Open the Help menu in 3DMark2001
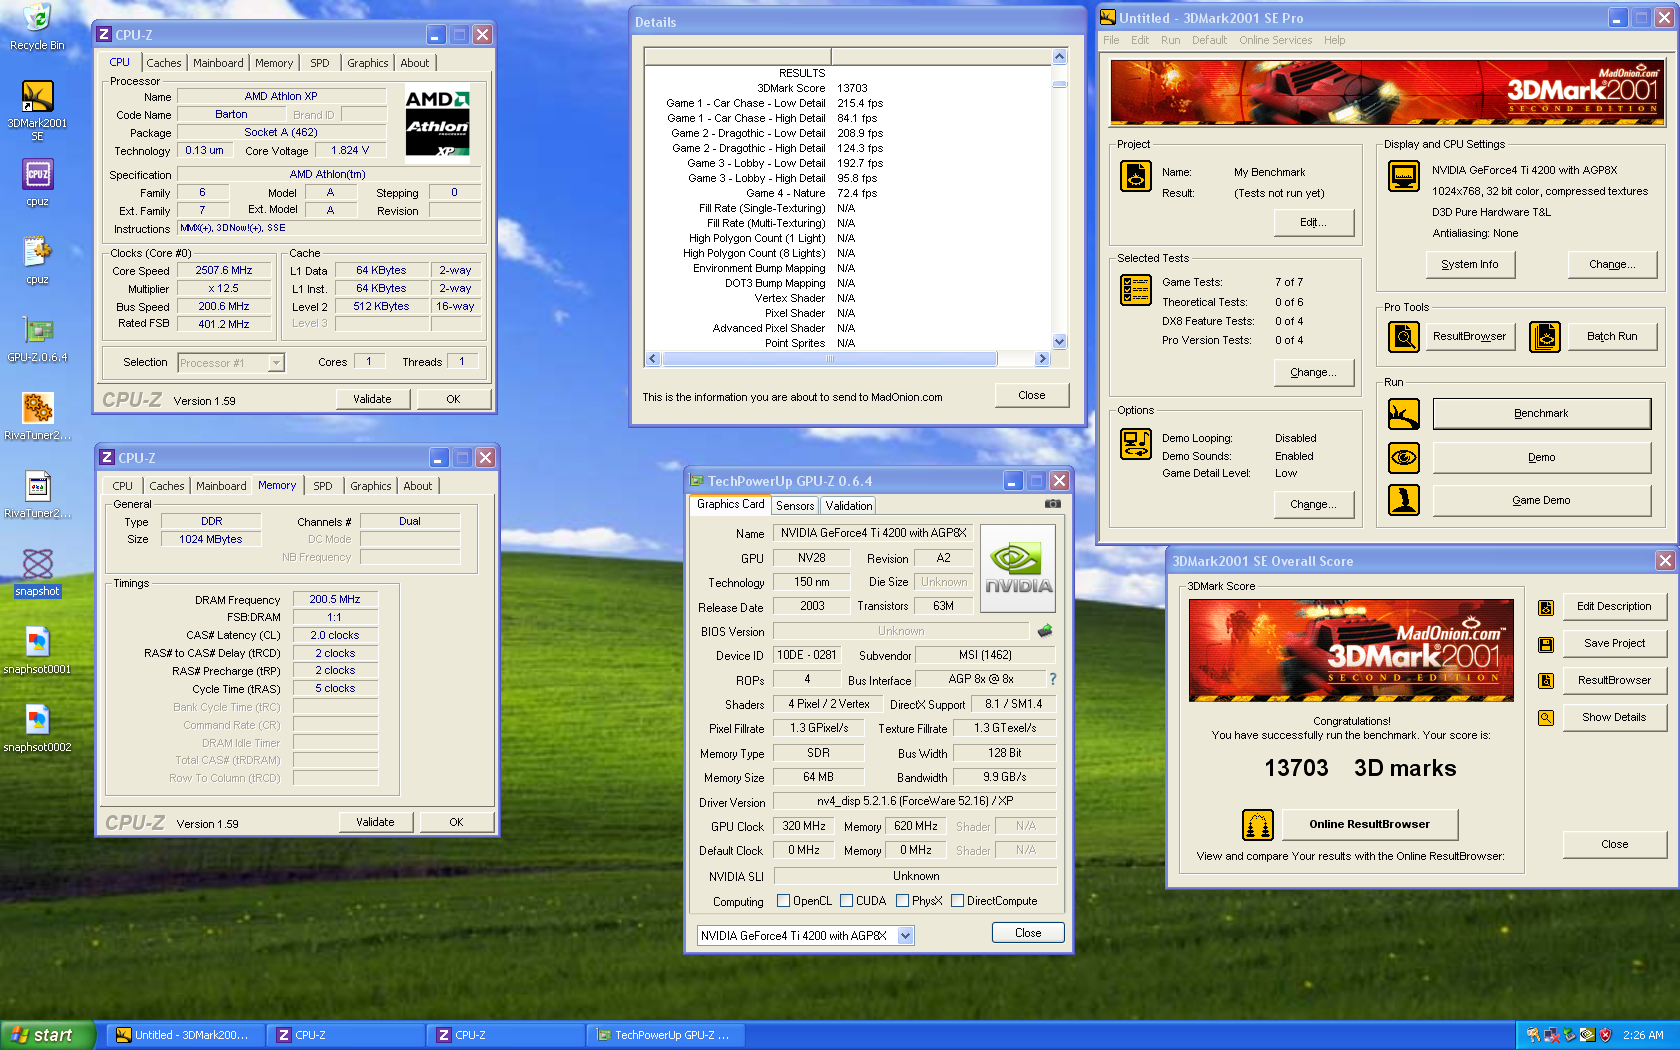Viewport: 1680px width, 1050px height. tap(1334, 40)
